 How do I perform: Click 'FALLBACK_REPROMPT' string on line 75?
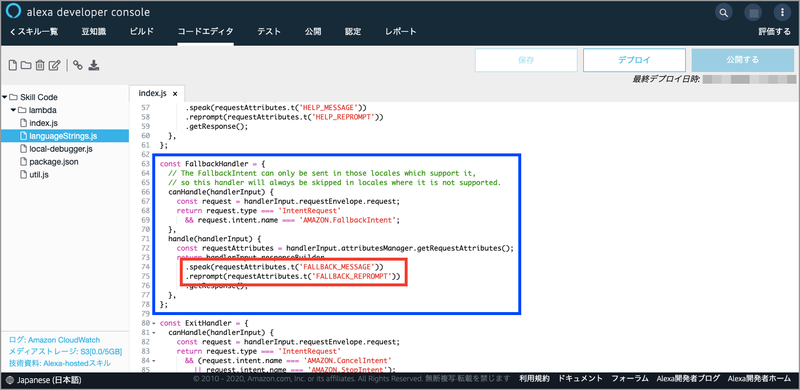tap(351, 276)
